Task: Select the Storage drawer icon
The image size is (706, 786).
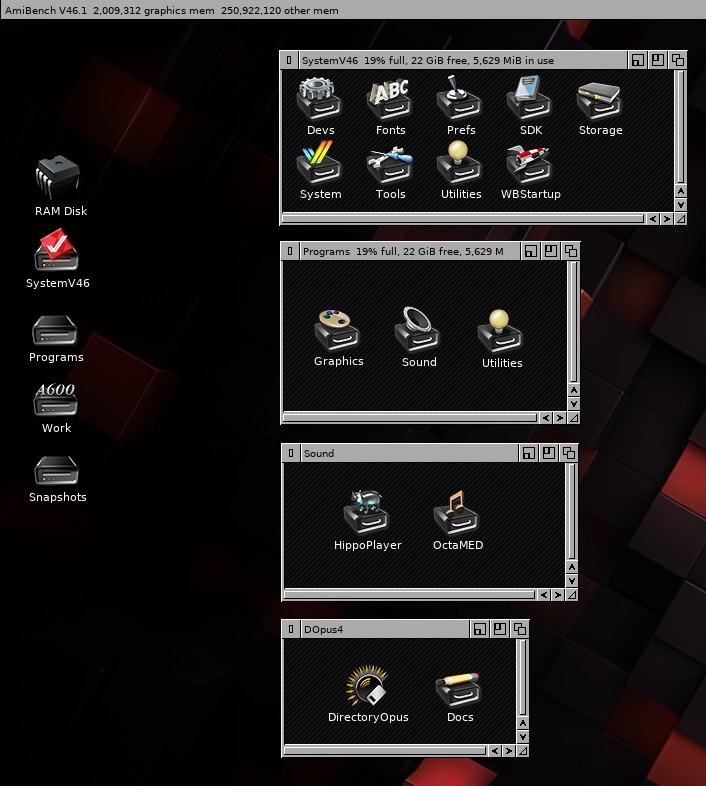Action: pos(600,100)
